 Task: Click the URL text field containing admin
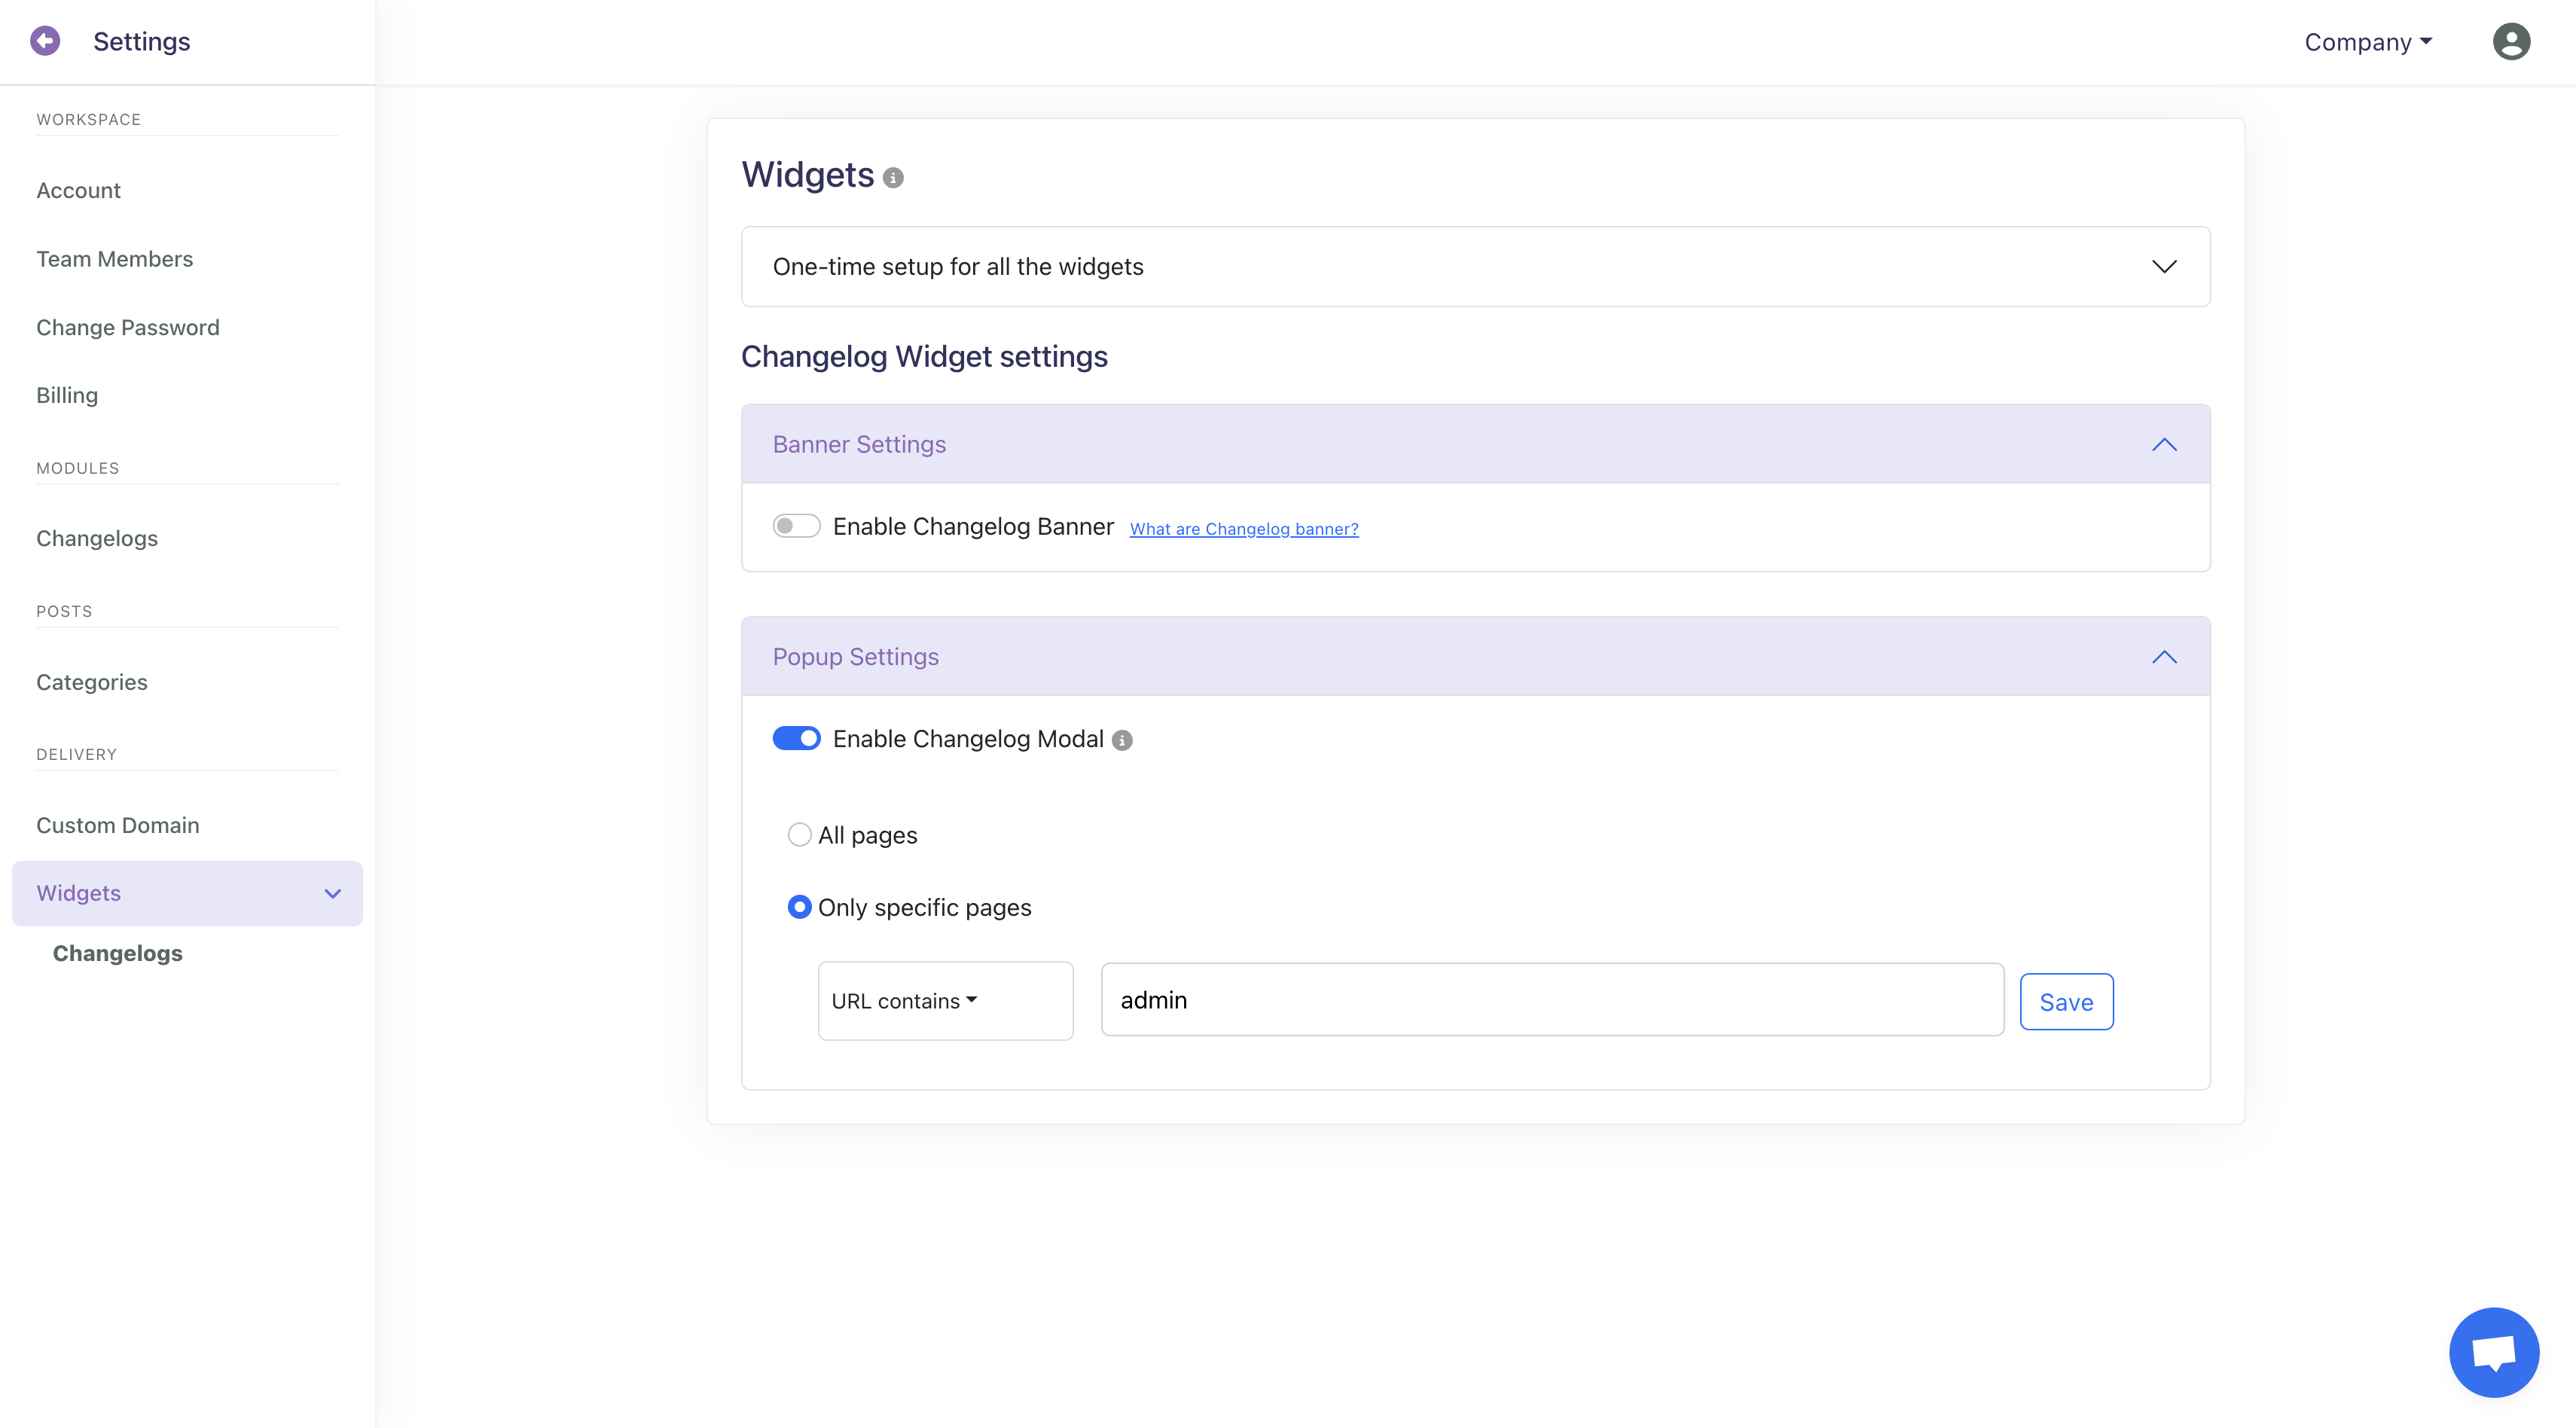pos(1551,1000)
